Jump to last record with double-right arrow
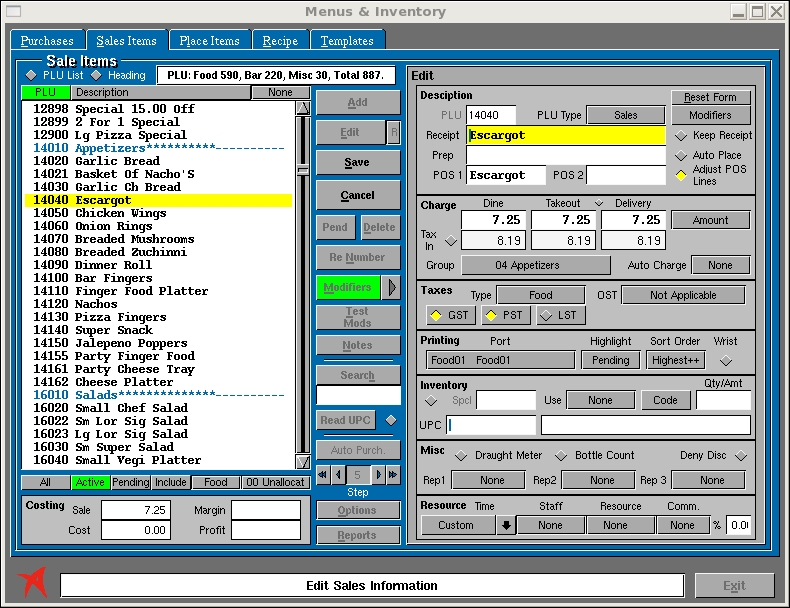The width and height of the screenshot is (790, 608). (394, 475)
